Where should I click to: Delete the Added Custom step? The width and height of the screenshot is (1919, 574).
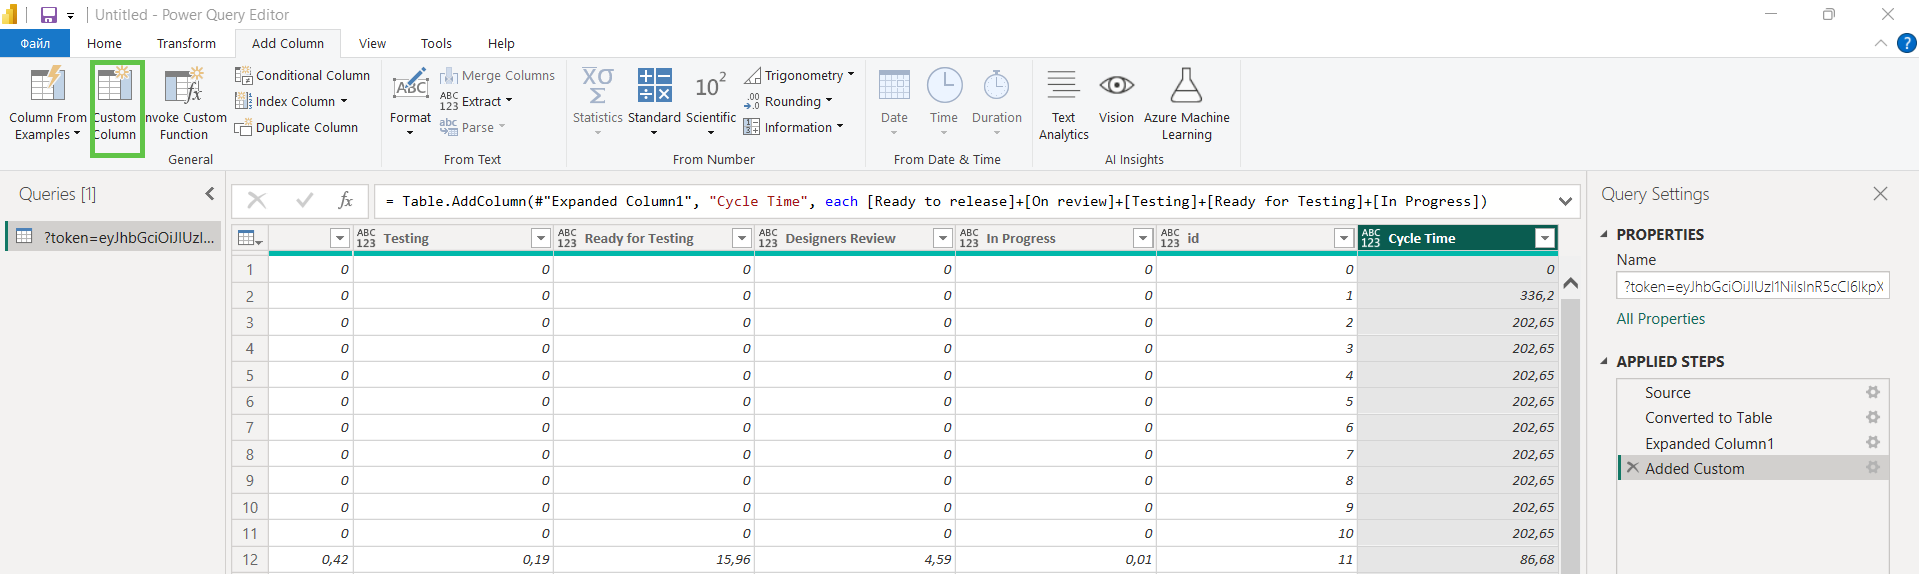(1632, 468)
